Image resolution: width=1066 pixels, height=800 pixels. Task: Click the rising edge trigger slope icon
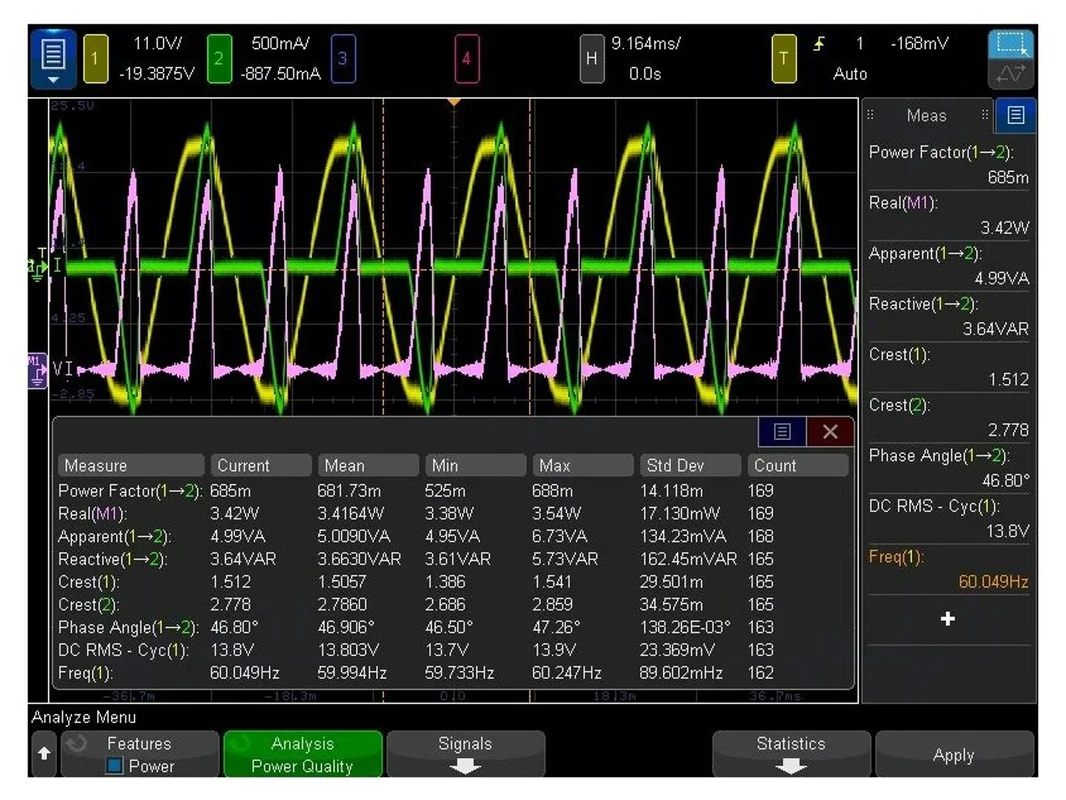point(819,44)
